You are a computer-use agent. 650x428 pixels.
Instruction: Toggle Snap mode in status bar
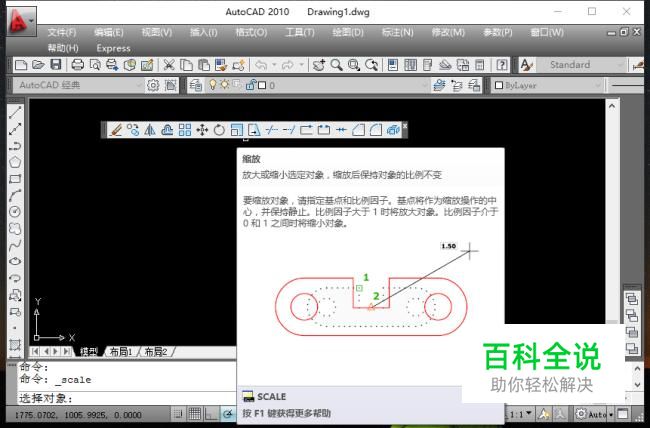[x=178, y=413]
